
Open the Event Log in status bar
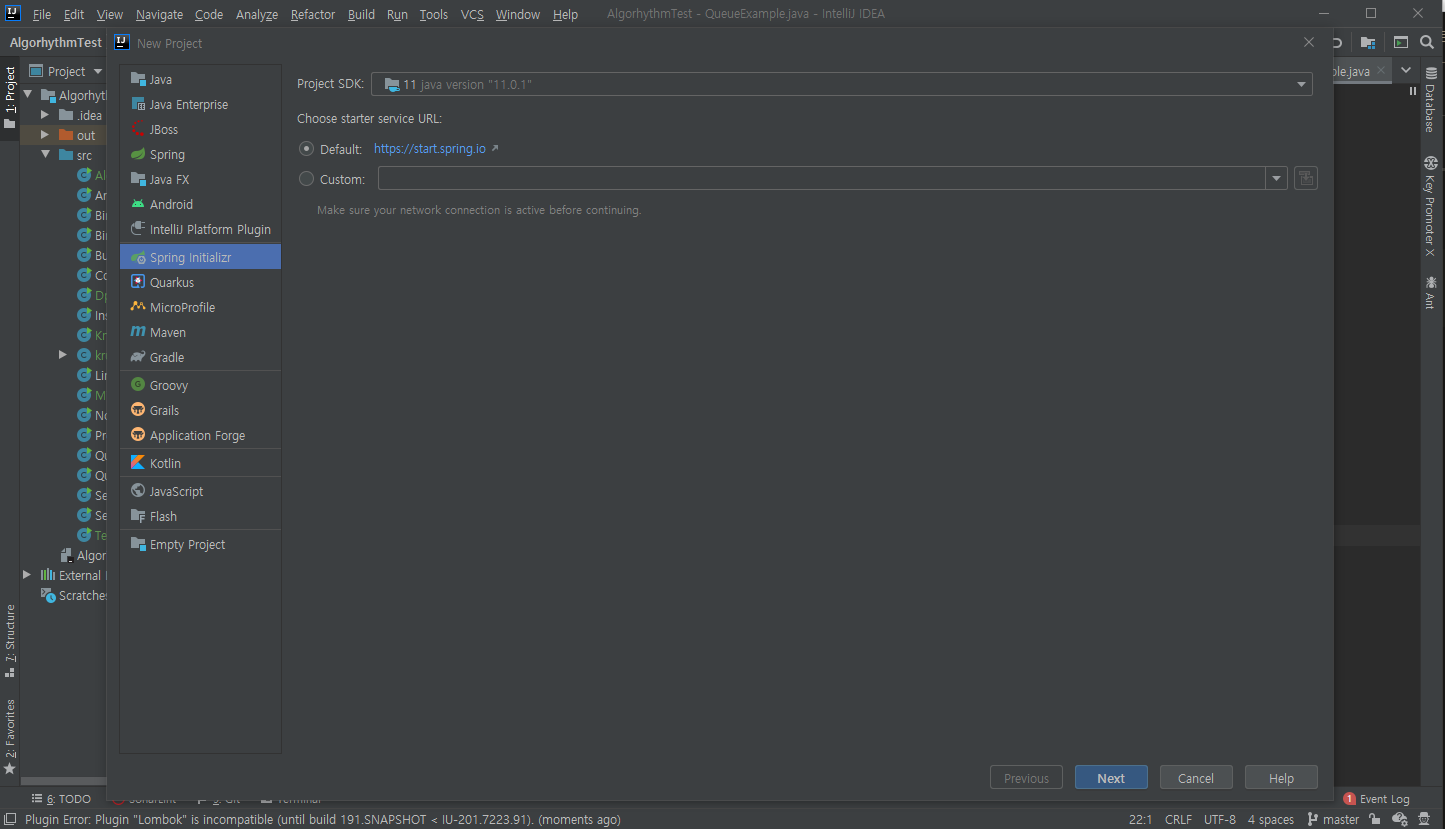1377,799
